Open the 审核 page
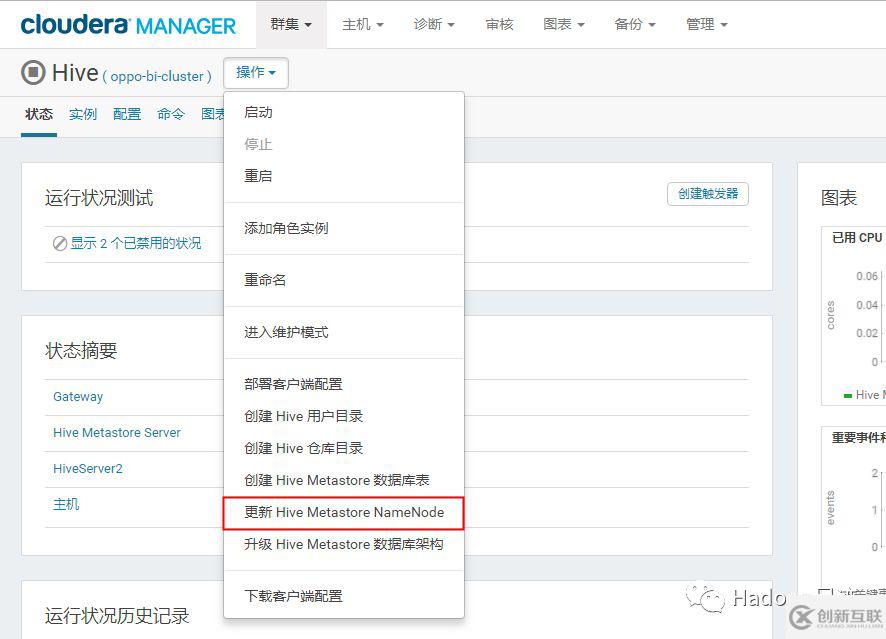The height and width of the screenshot is (639, 886). point(500,24)
